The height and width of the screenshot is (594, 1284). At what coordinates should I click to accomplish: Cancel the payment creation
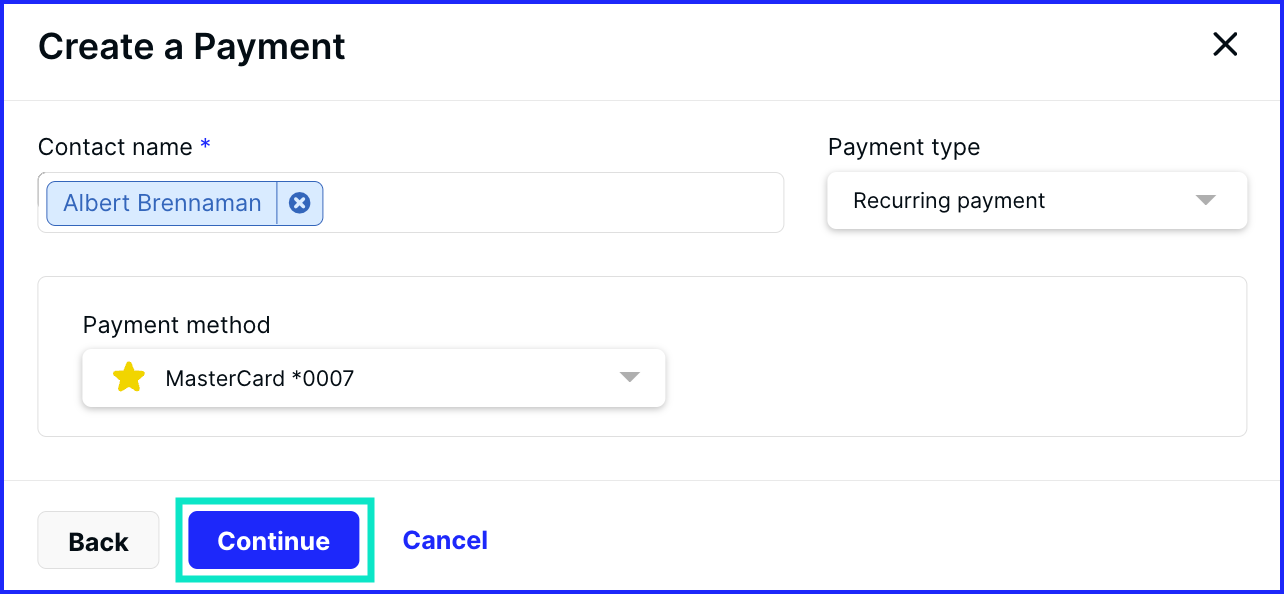coord(445,540)
